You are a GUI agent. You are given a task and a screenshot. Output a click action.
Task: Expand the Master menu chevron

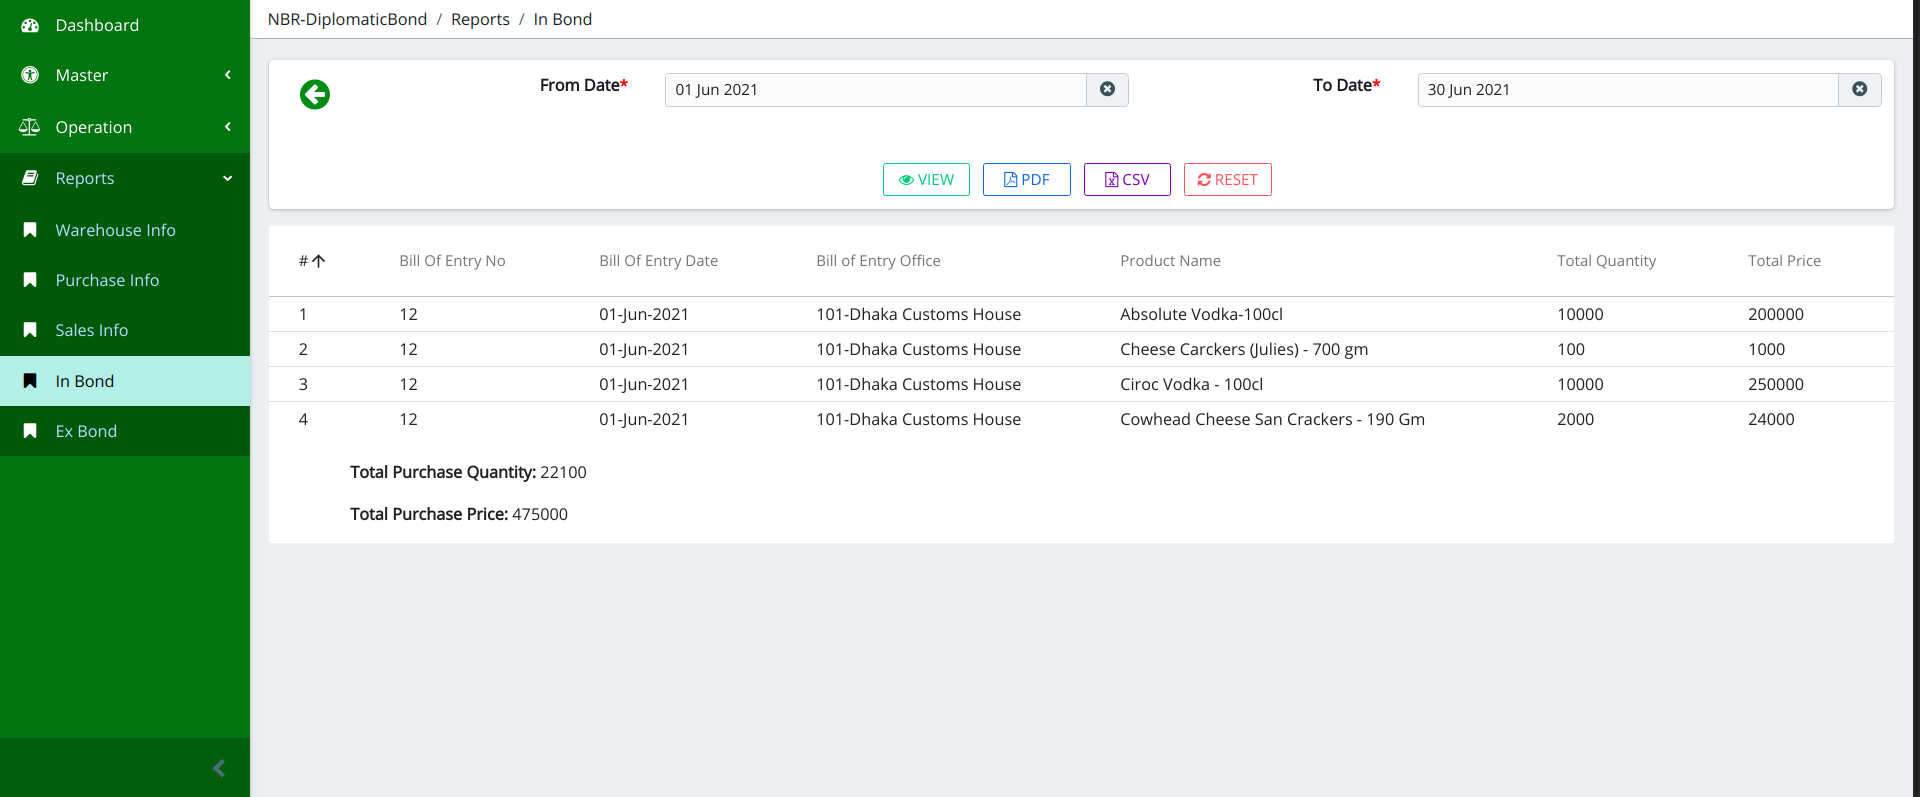click(228, 75)
